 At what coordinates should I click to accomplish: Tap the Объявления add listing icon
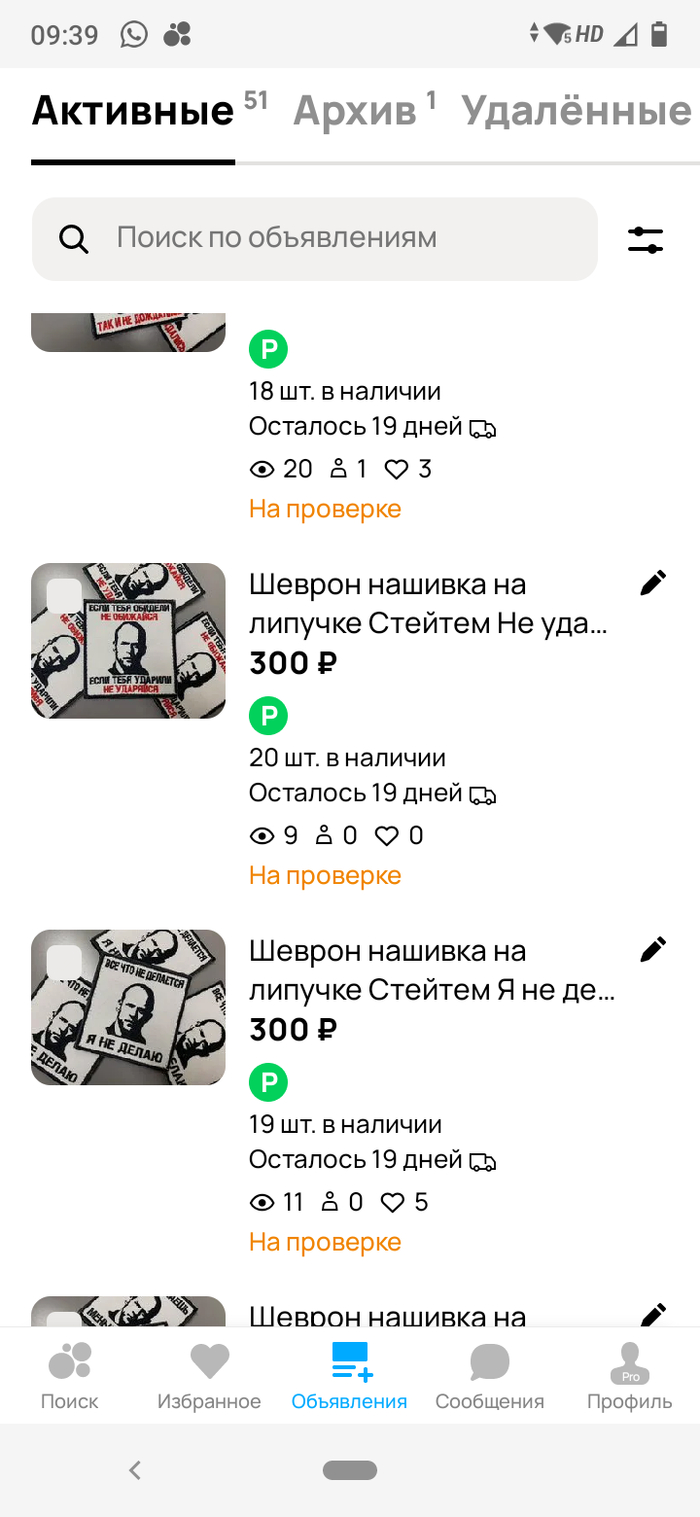pos(350,1364)
